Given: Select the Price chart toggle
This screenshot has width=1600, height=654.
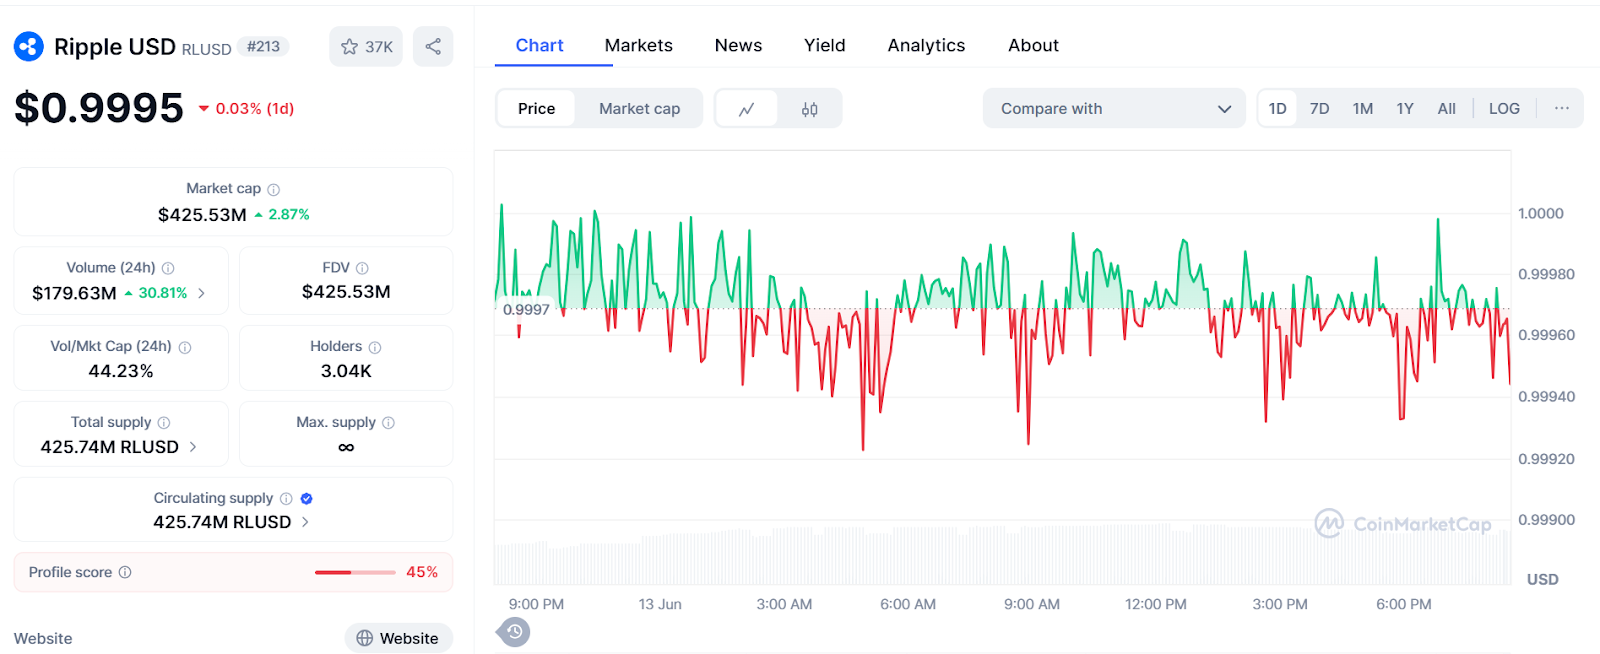Looking at the screenshot, I should click(536, 109).
